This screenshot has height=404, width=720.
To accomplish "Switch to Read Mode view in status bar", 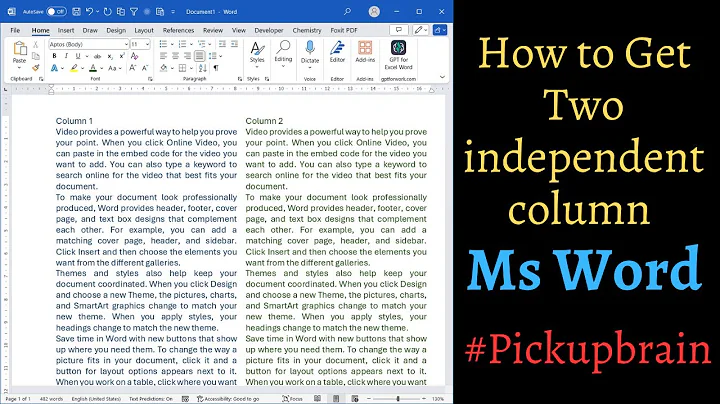I will tap(317, 398).
